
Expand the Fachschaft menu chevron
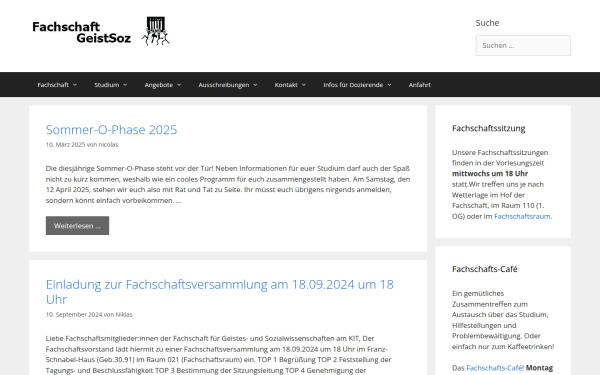(x=75, y=85)
